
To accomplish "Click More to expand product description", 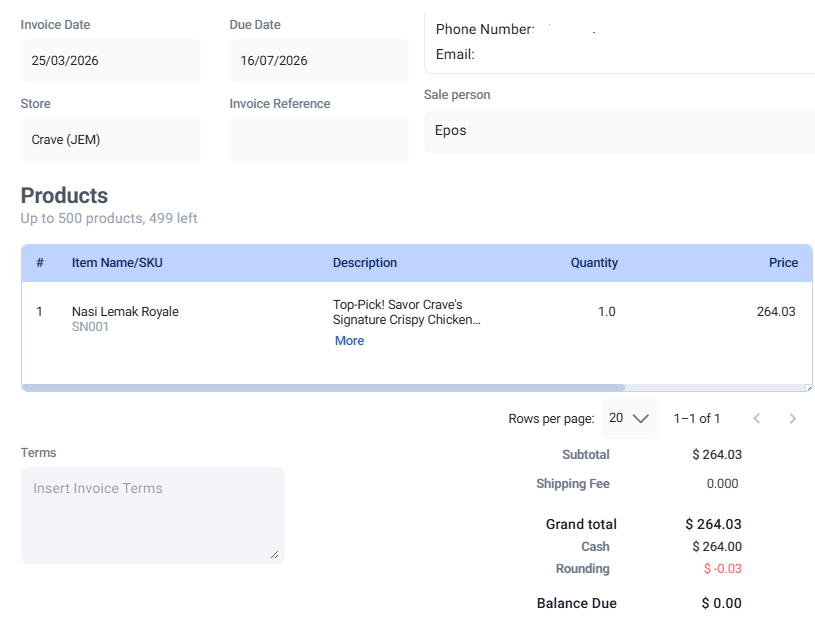I will click(349, 341).
